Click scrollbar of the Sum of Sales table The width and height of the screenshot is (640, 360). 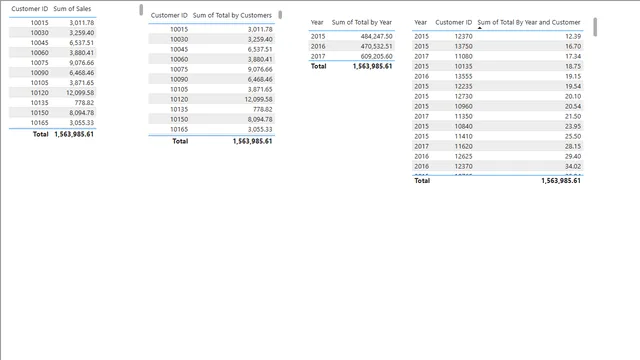(141, 9)
